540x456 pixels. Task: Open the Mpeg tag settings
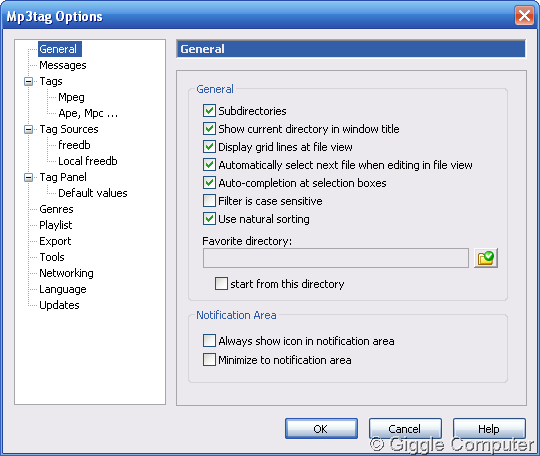click(x=71, y=97)
